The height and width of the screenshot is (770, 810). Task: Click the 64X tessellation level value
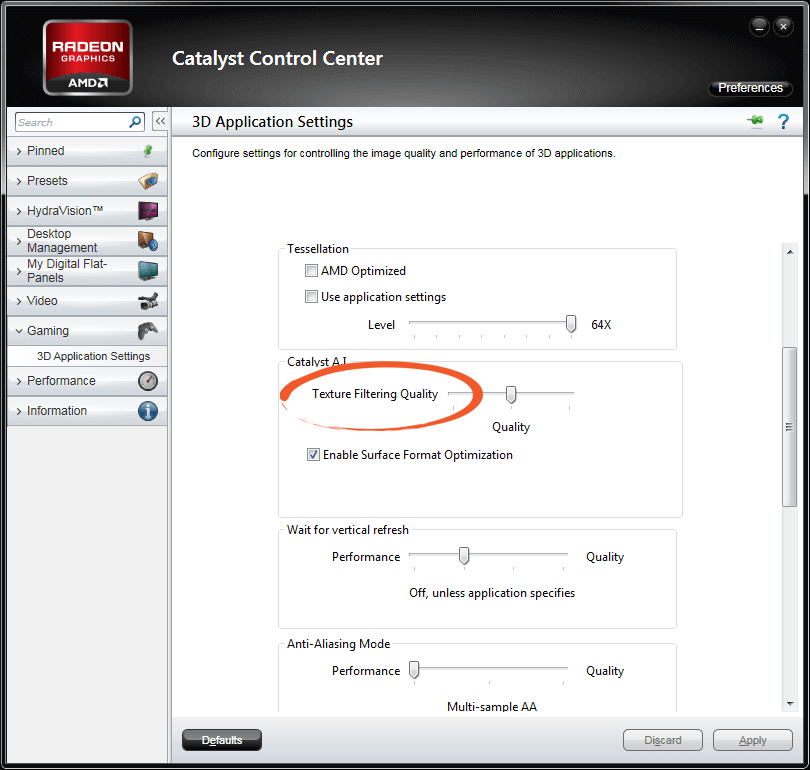601,325
